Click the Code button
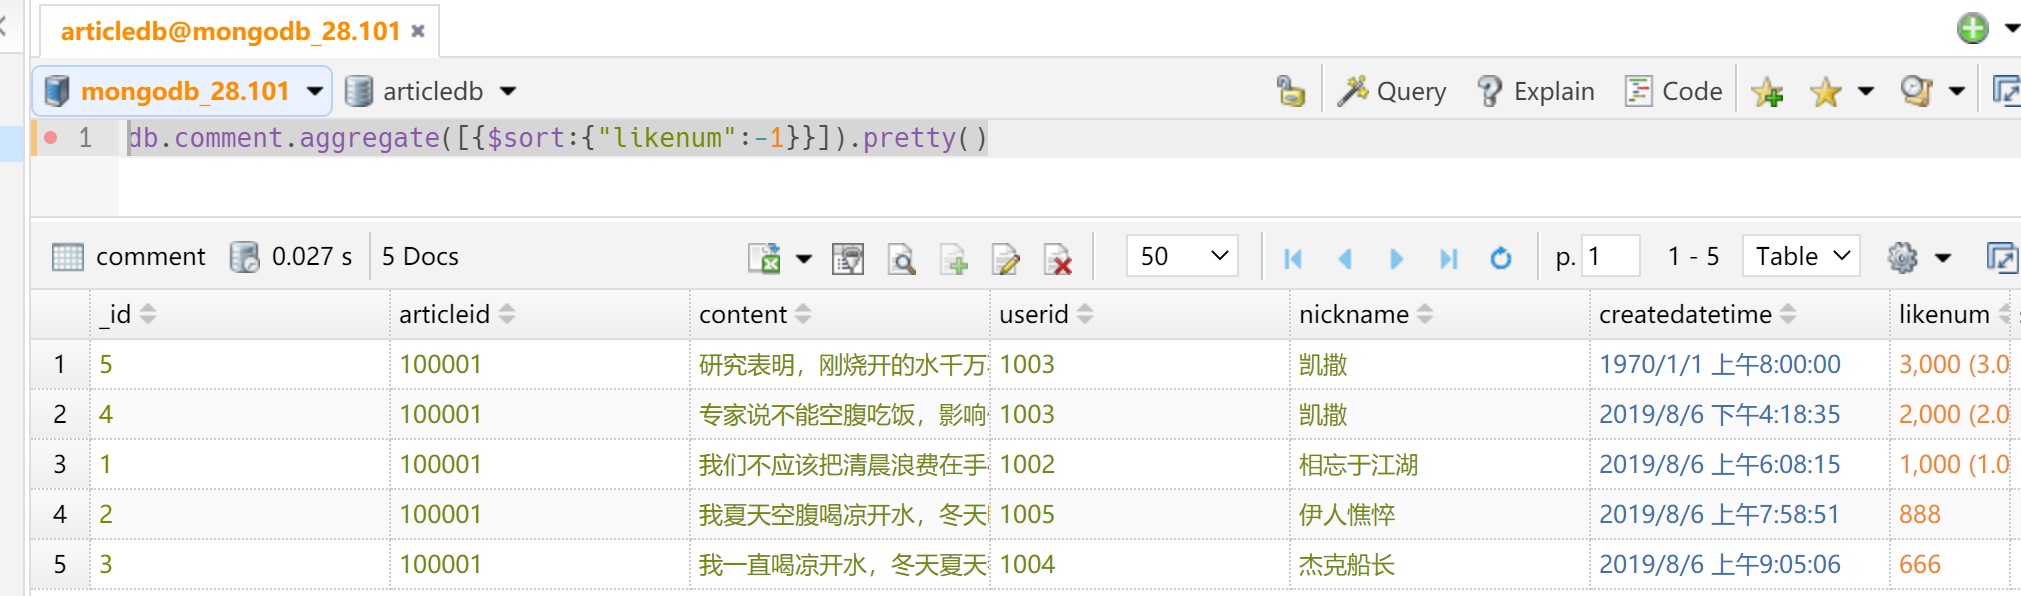Screen dimensions: 2021x596 point(1674,91)
